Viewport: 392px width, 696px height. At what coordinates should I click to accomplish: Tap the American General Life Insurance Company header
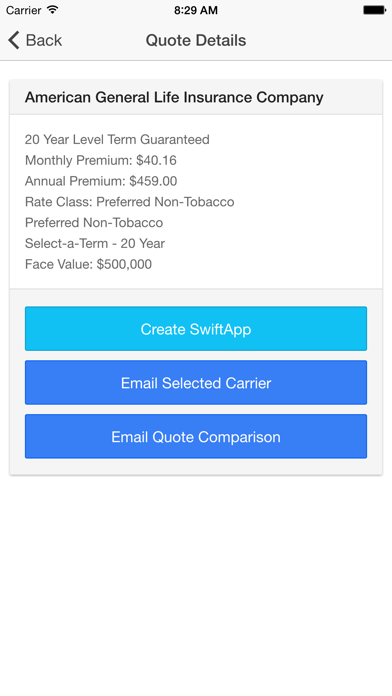174,97
